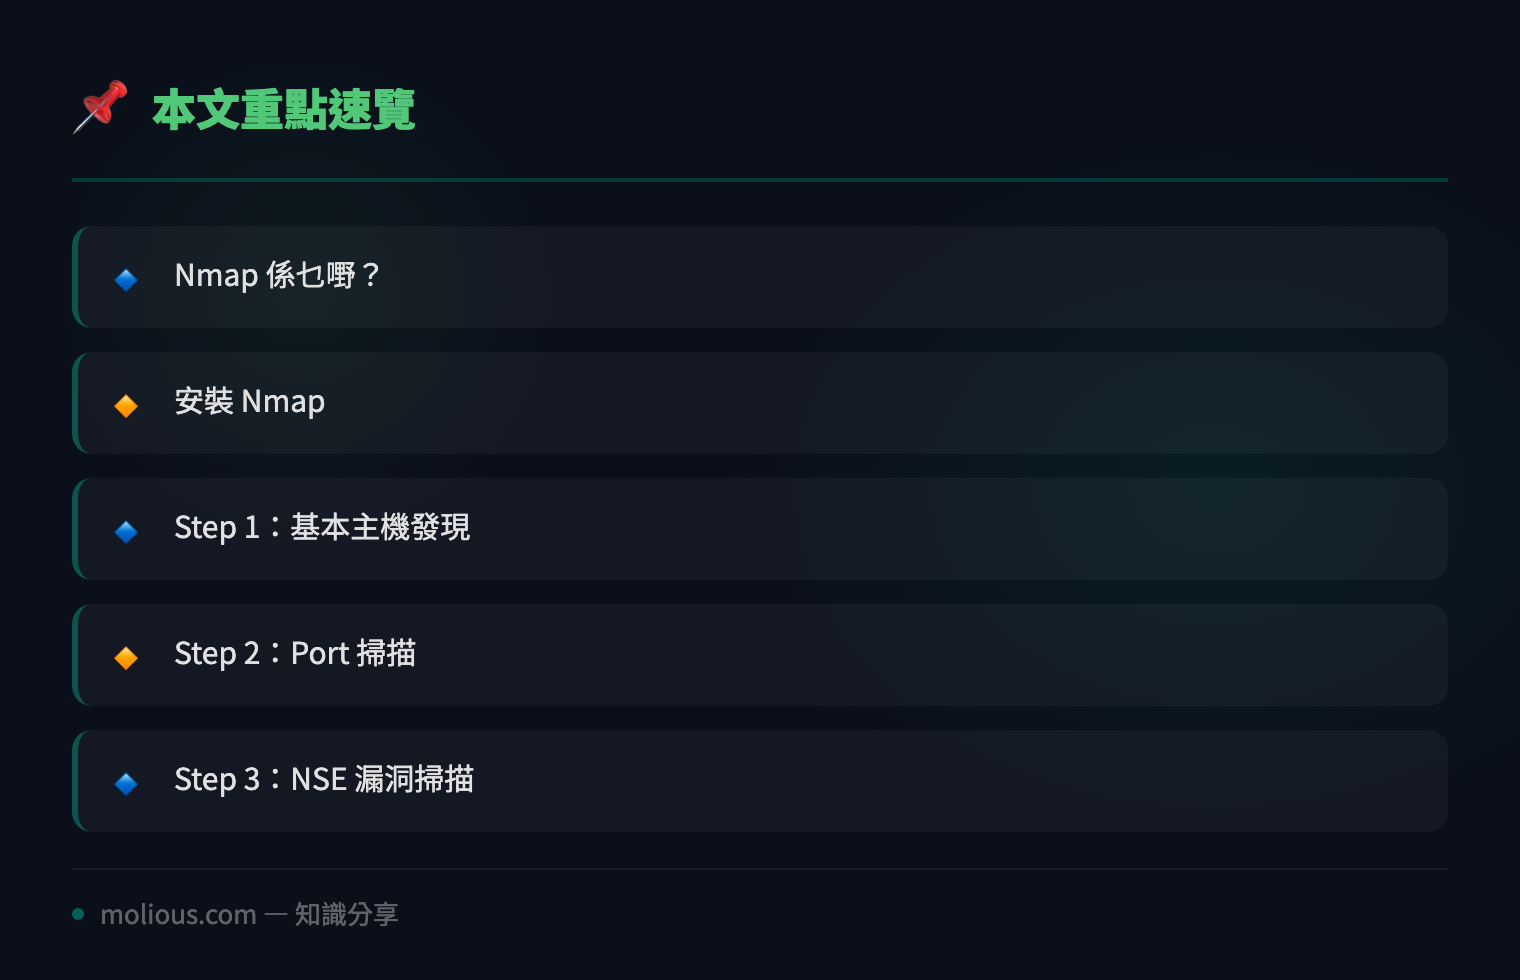Select the Step 2 card background
1520x980 pixels.
point(760,655)
